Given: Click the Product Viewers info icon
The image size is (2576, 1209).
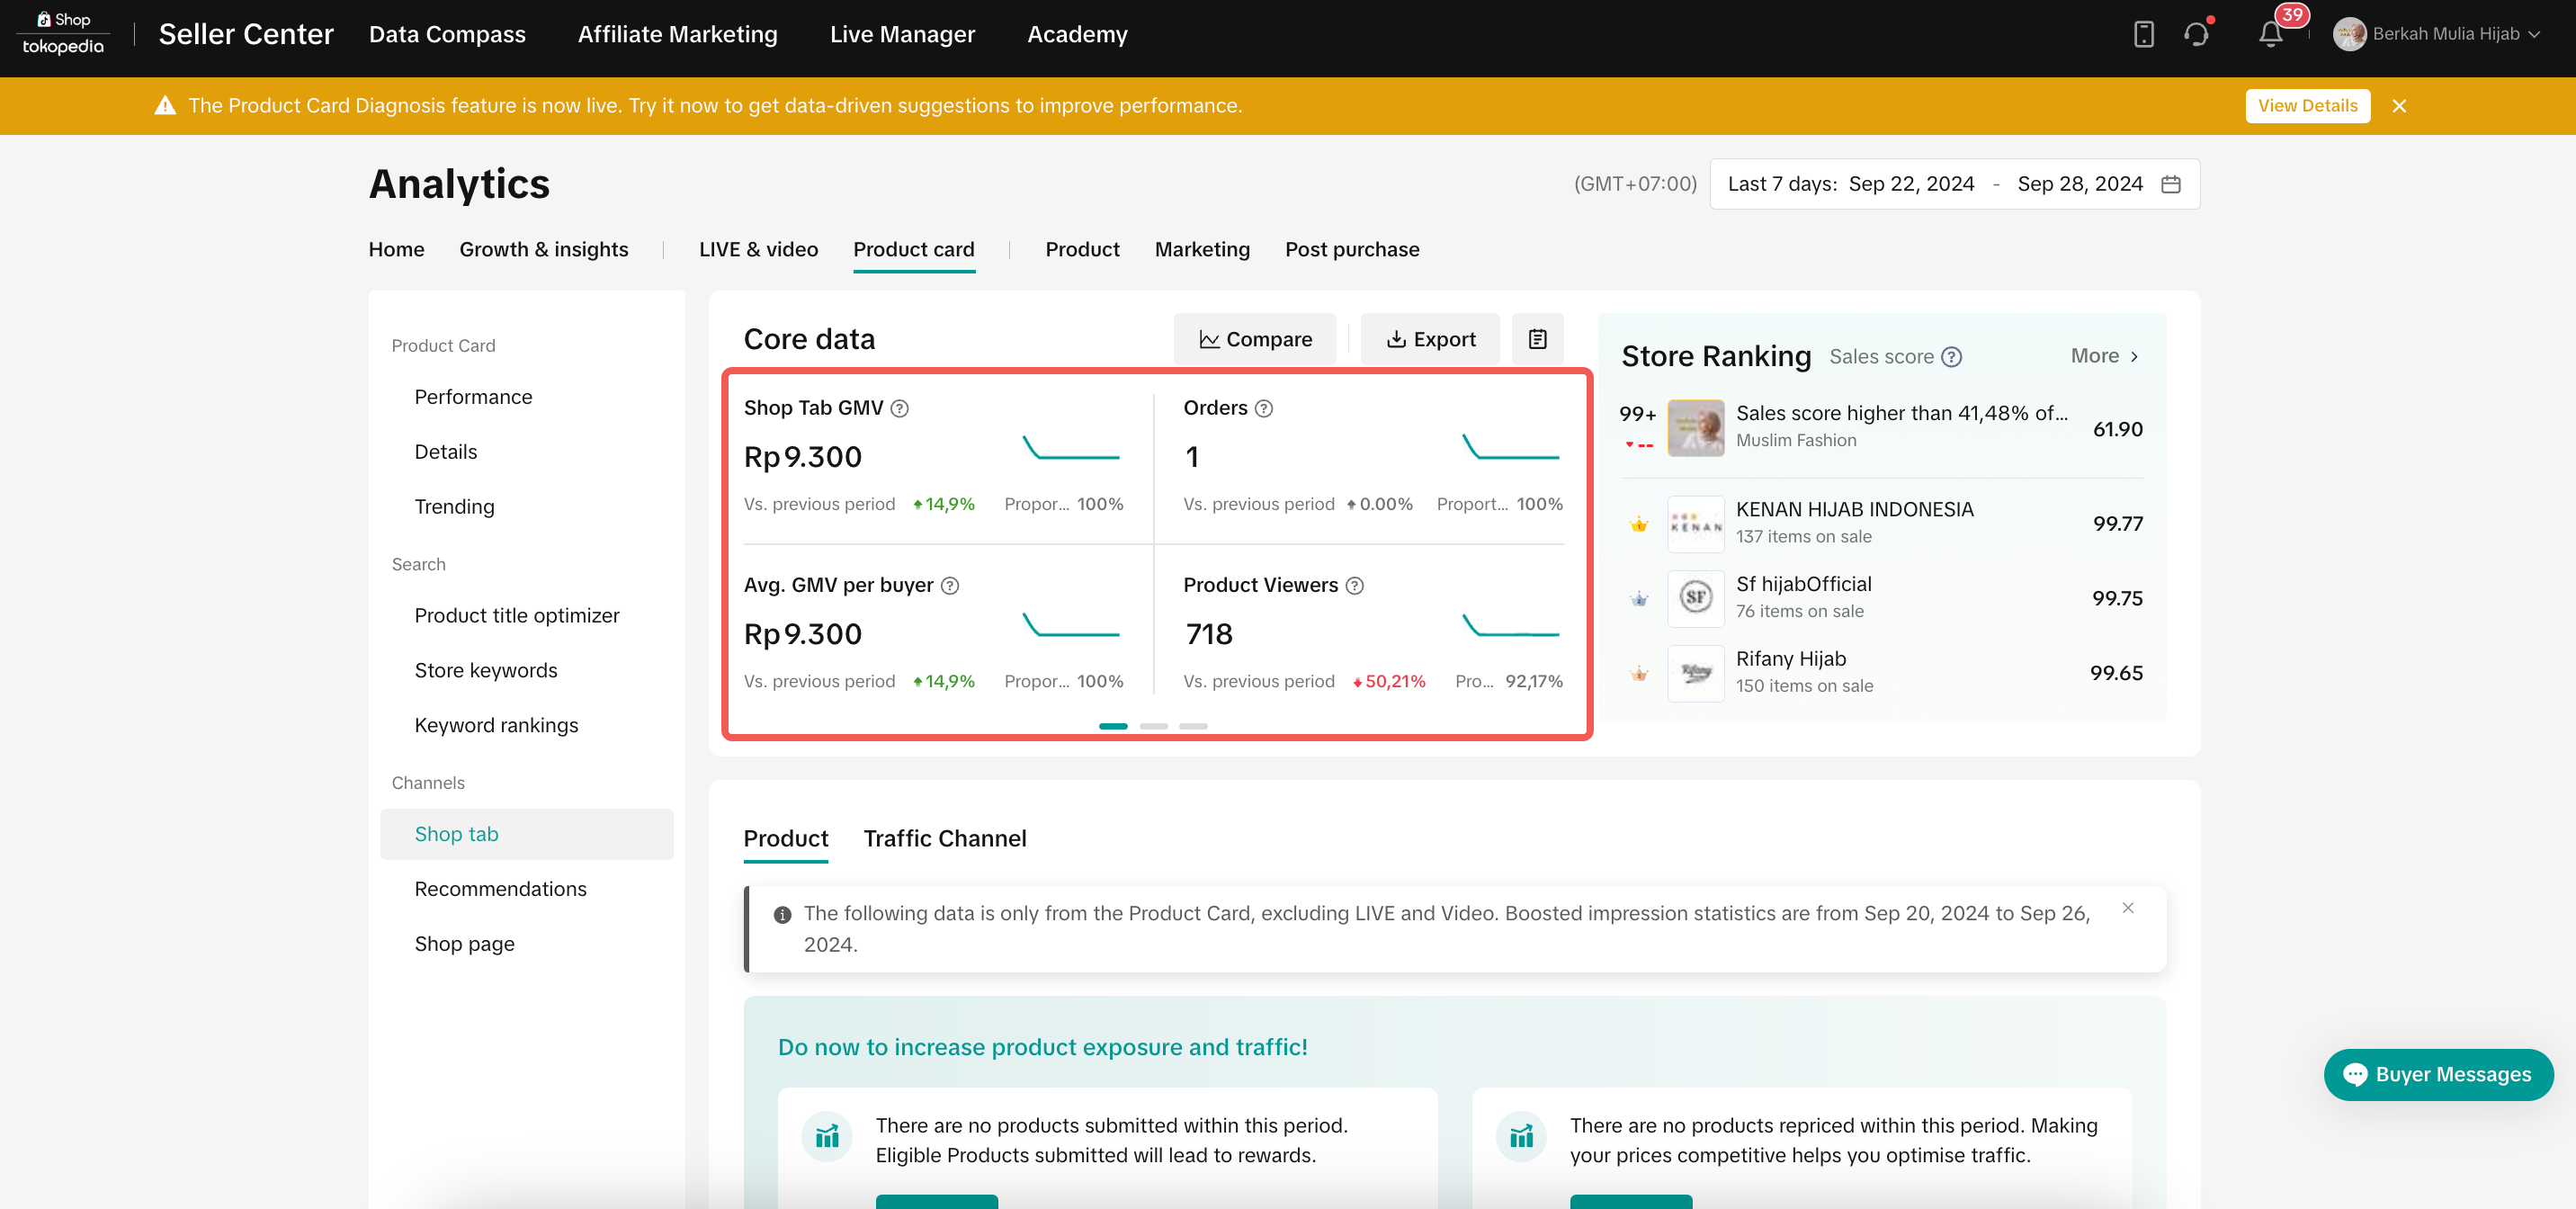Looking at the screenshot, I should pos(1354,586).
